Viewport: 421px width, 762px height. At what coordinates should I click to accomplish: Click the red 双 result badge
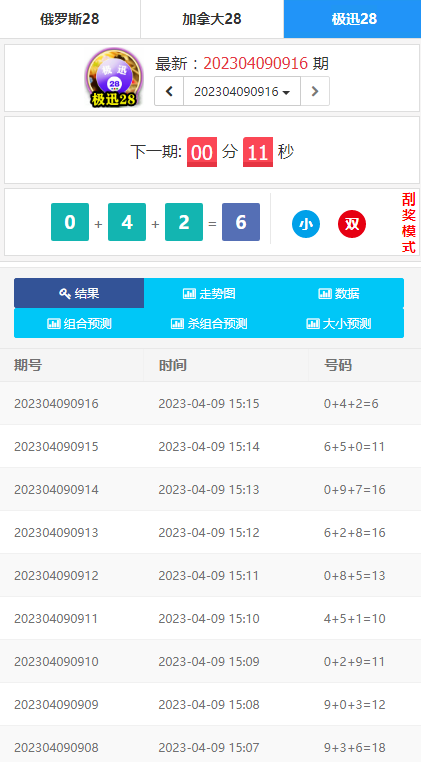tap(352, 224)
